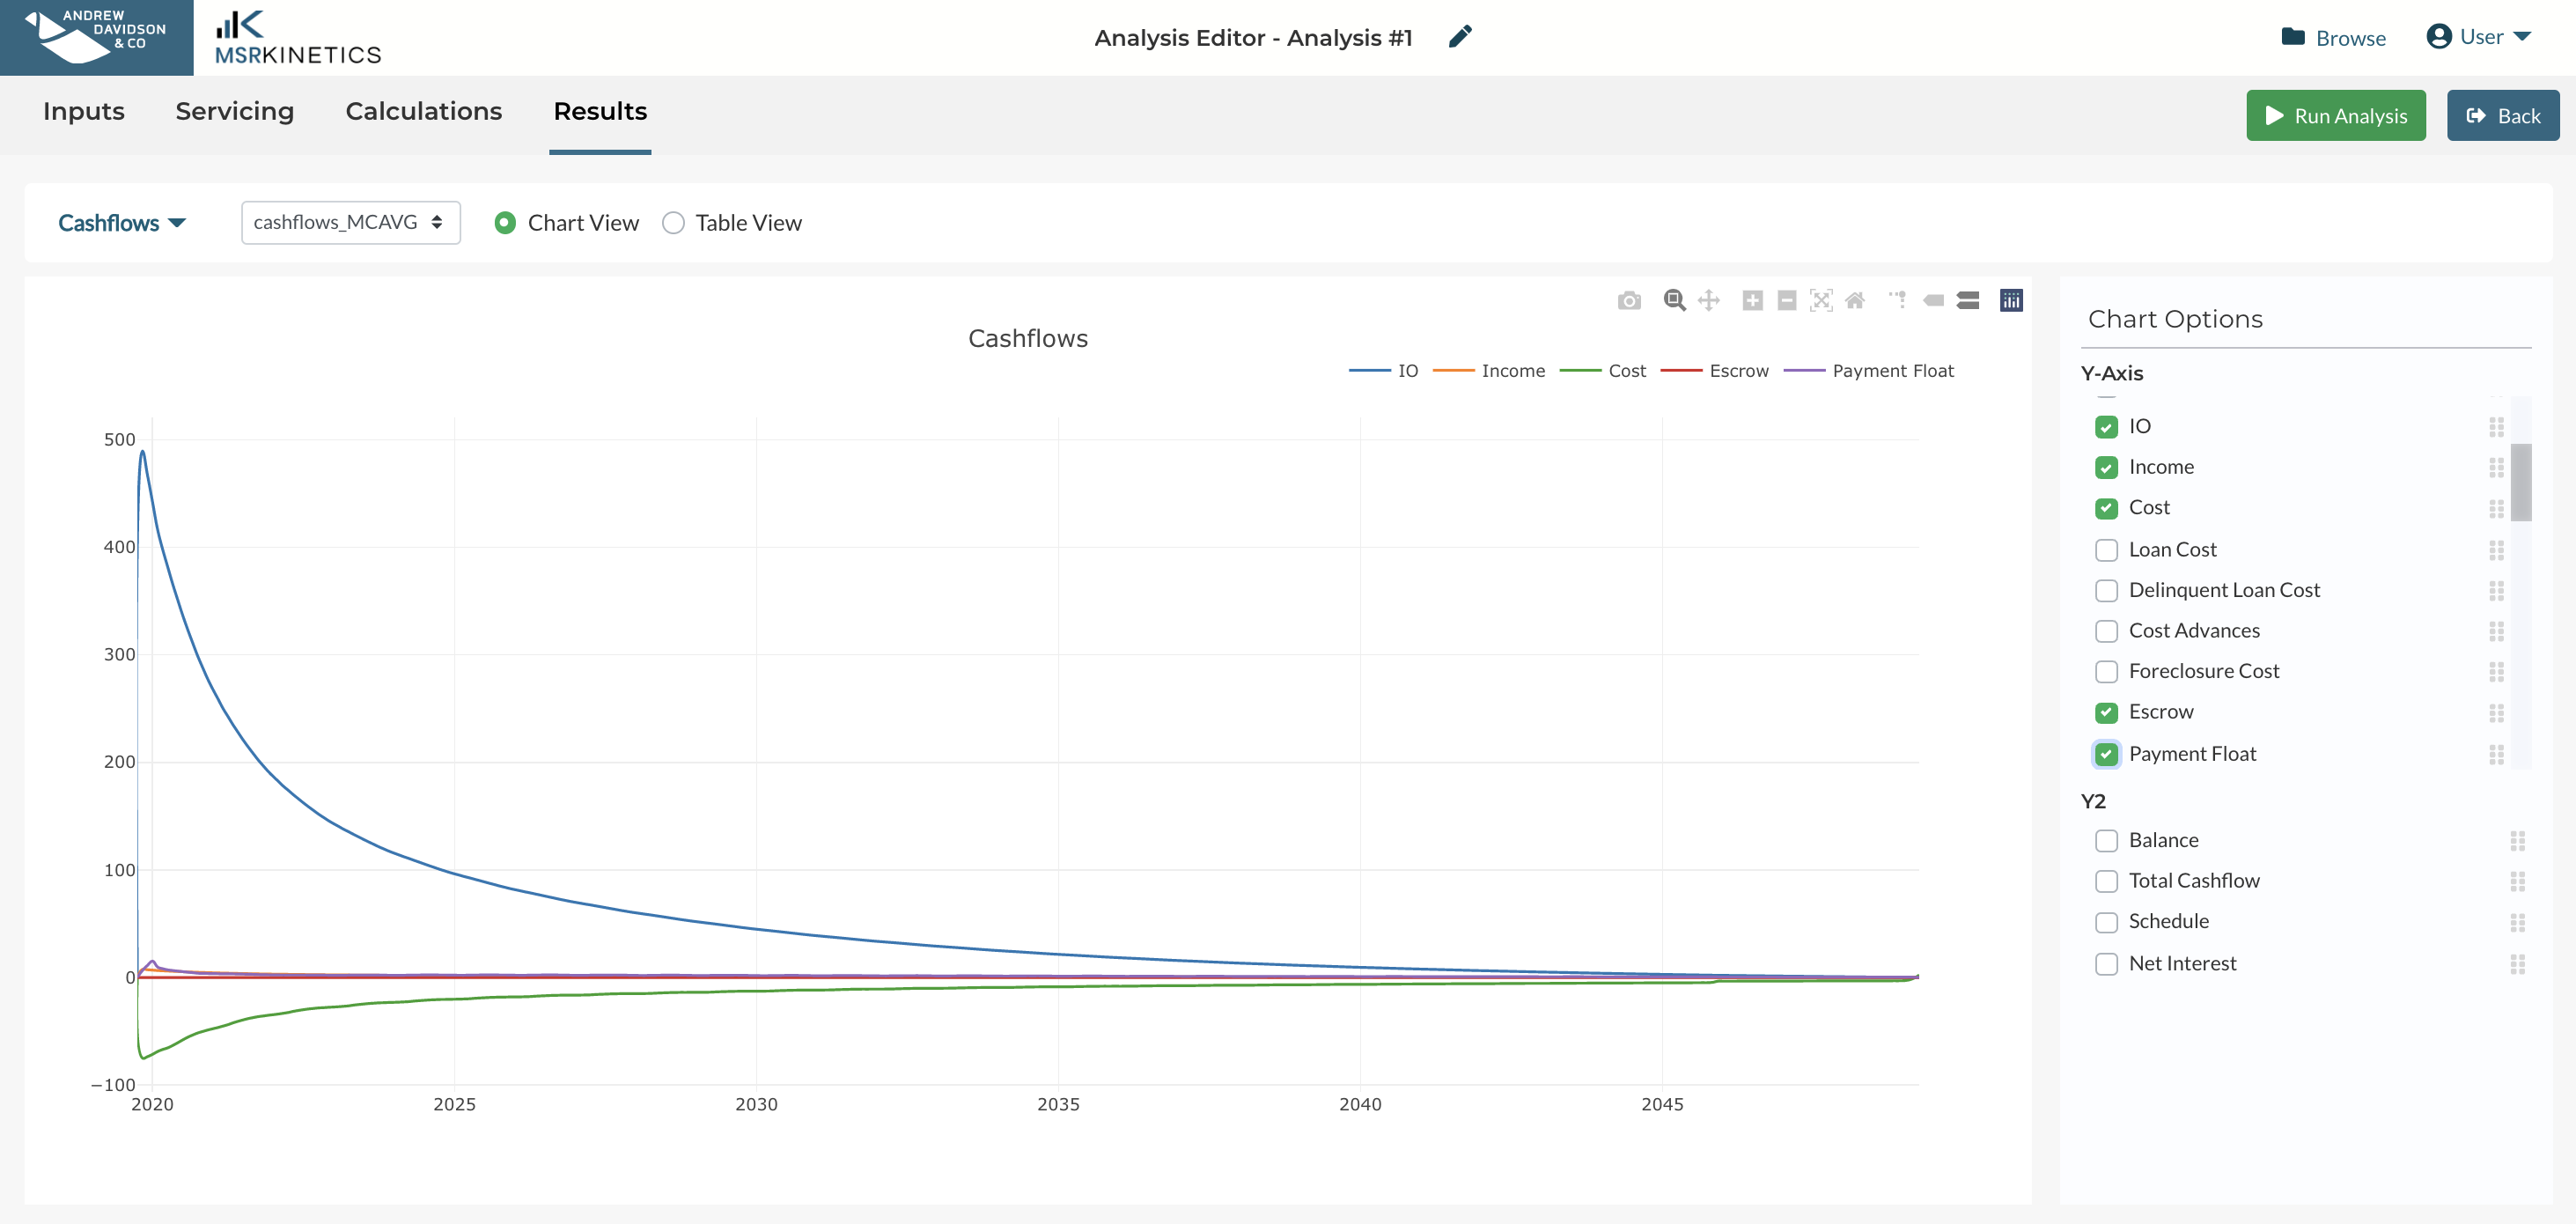Check the Net Interest checkbox

(2106, 964)
